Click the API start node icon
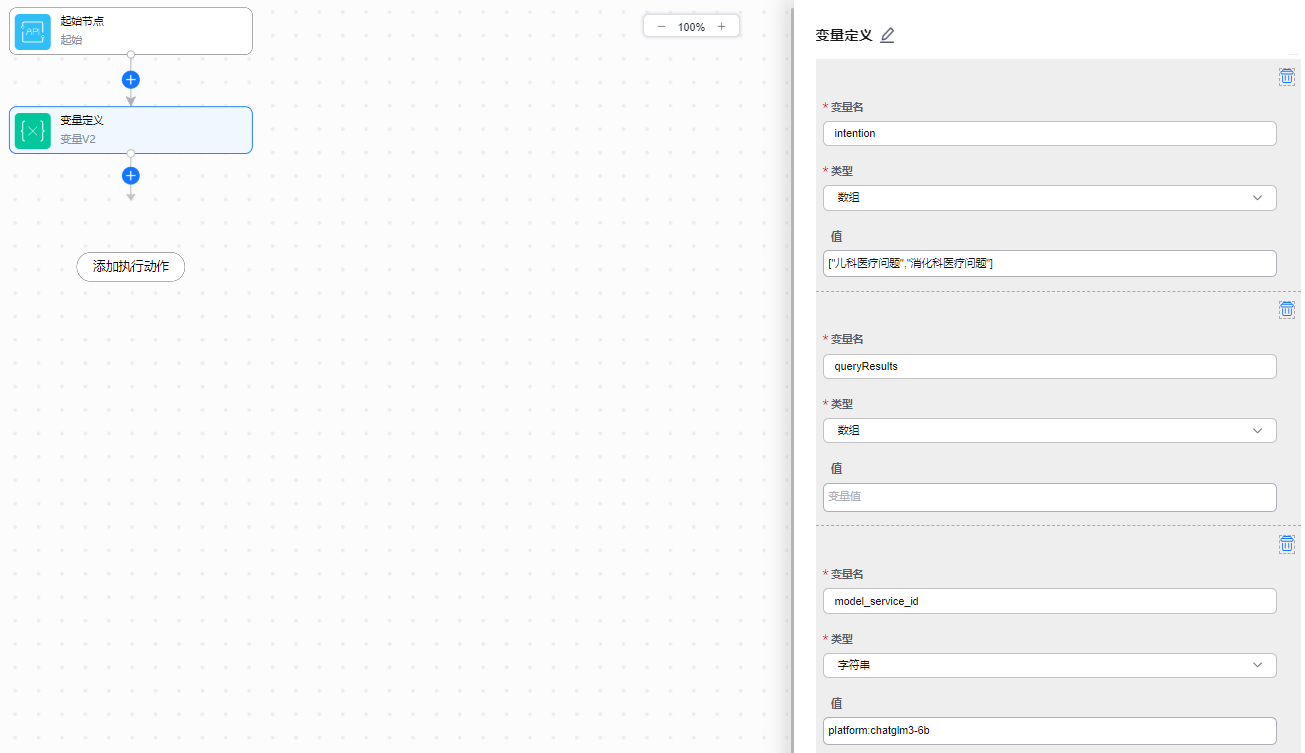1305x753 pixels. pyautogui.click(x=33, y=31)
